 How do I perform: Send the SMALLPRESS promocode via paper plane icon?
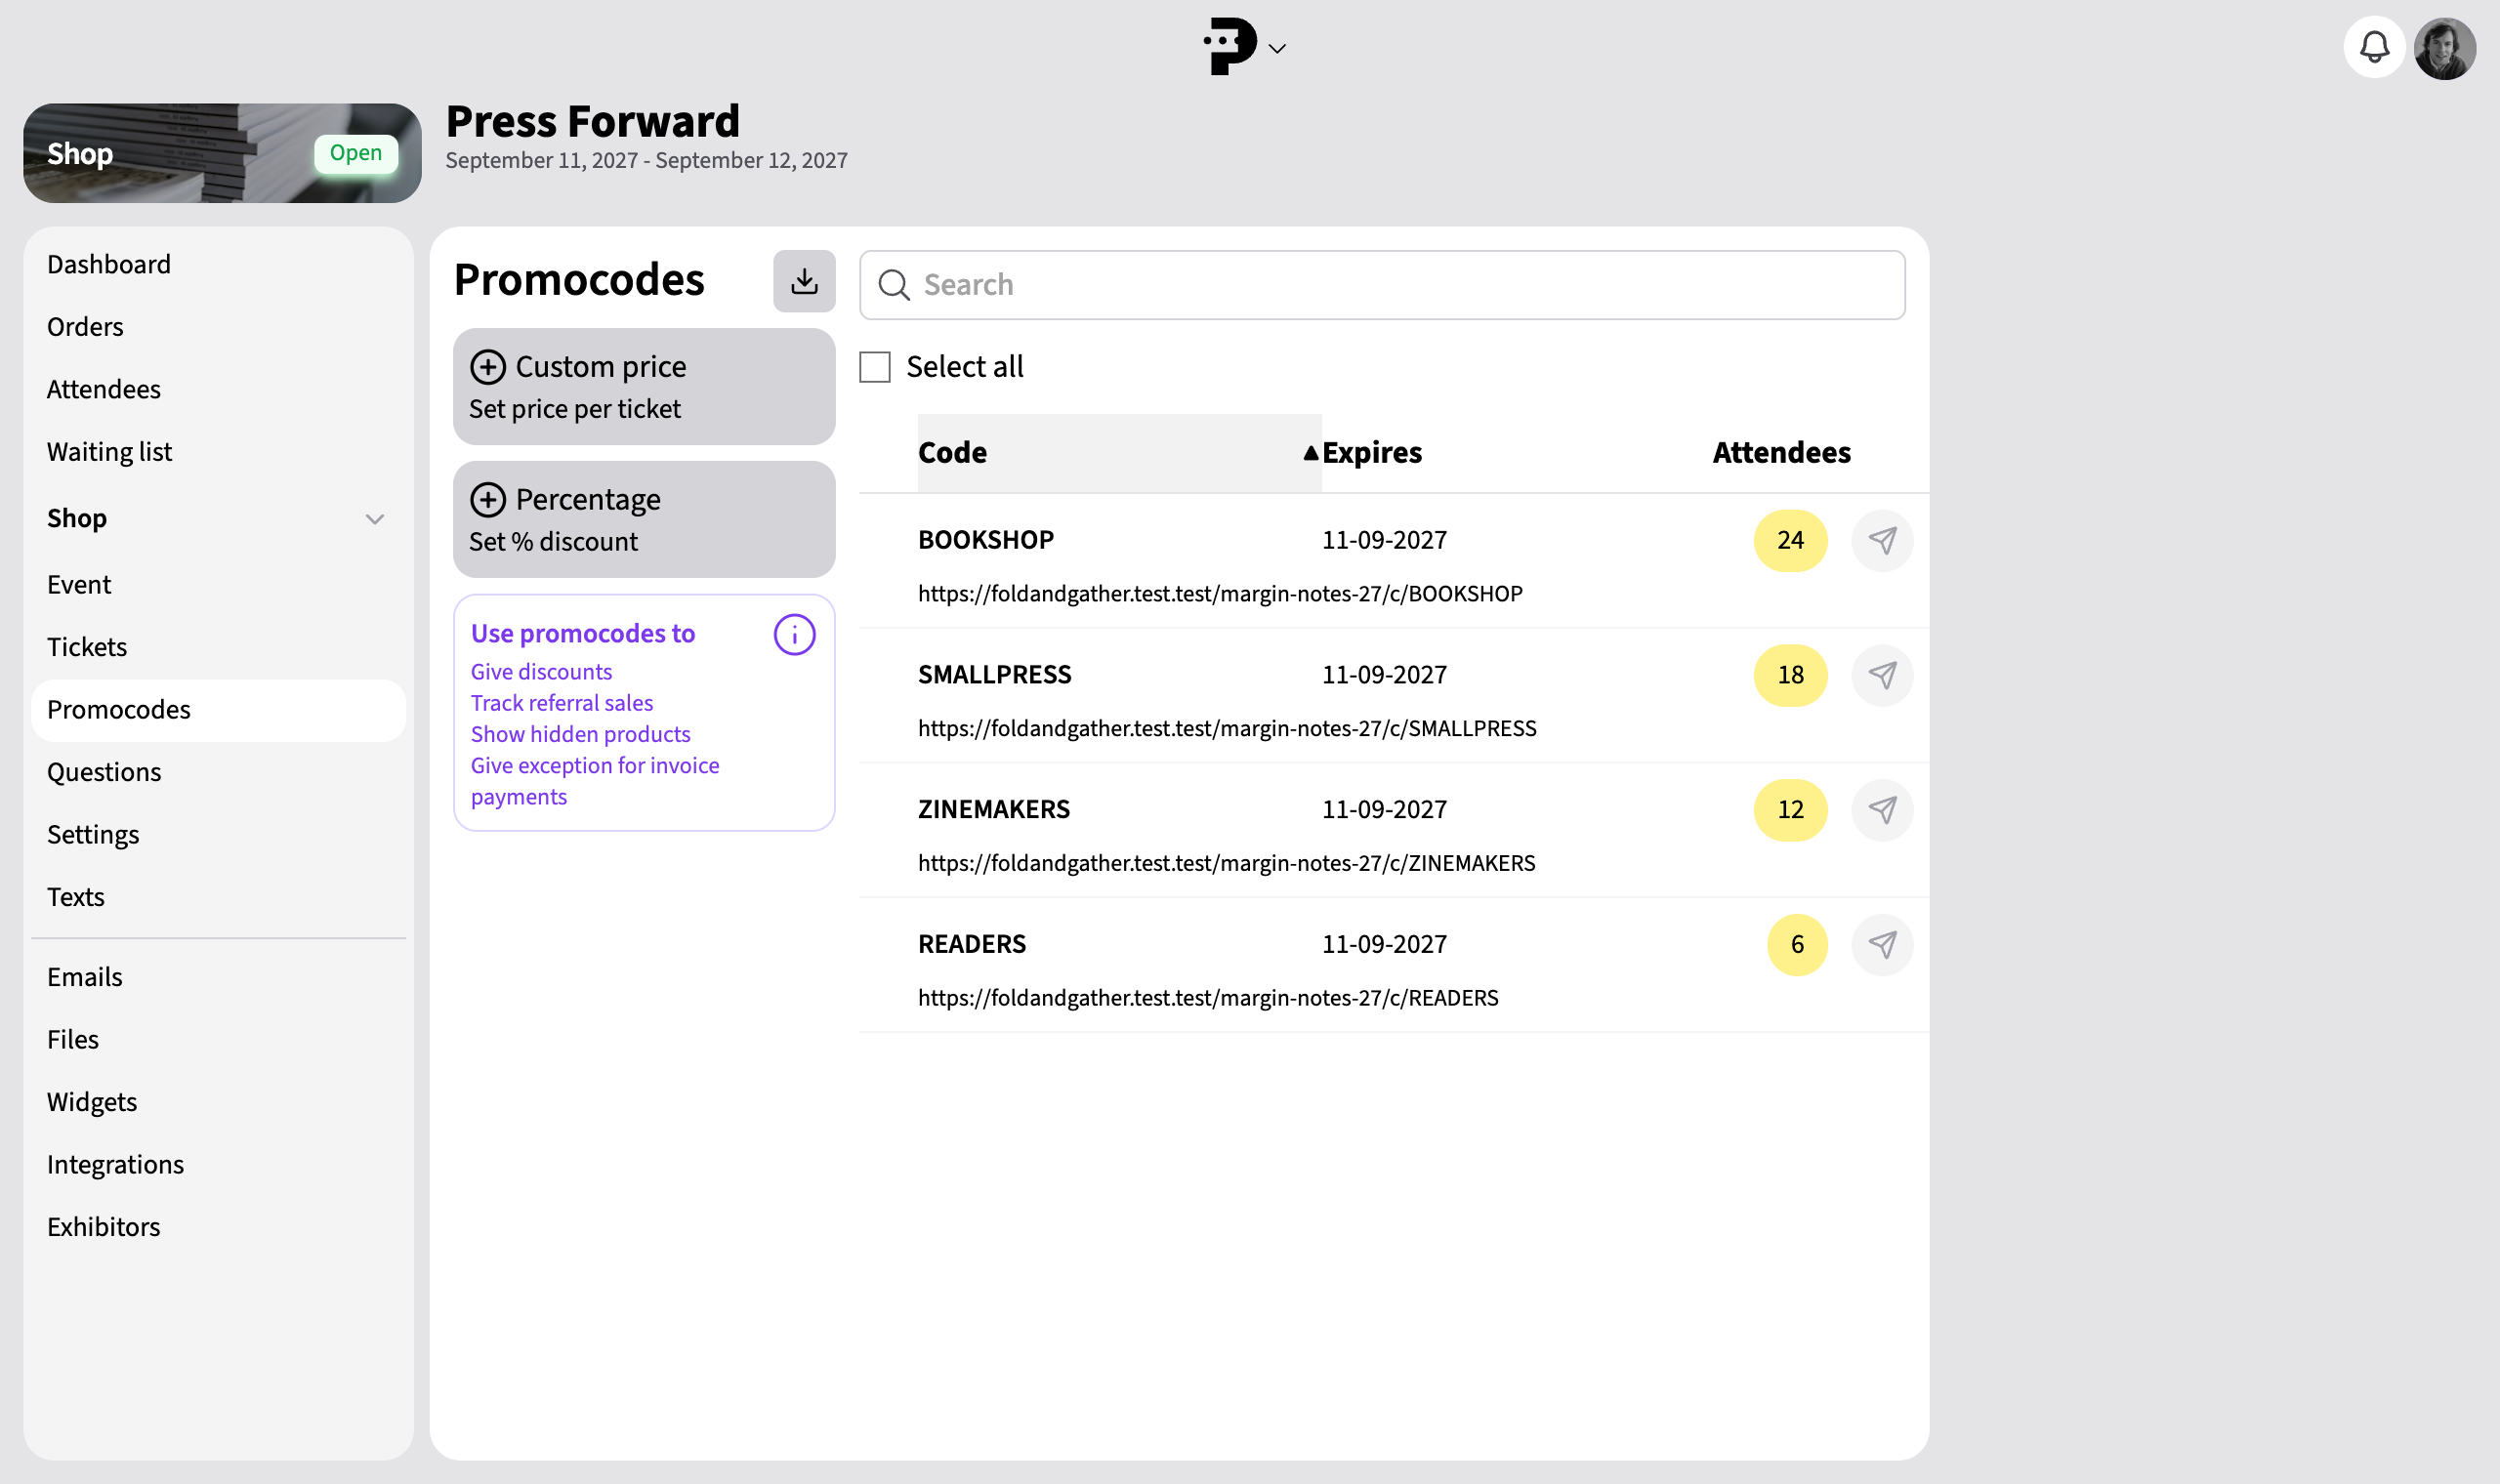[x=1882, y=676]
